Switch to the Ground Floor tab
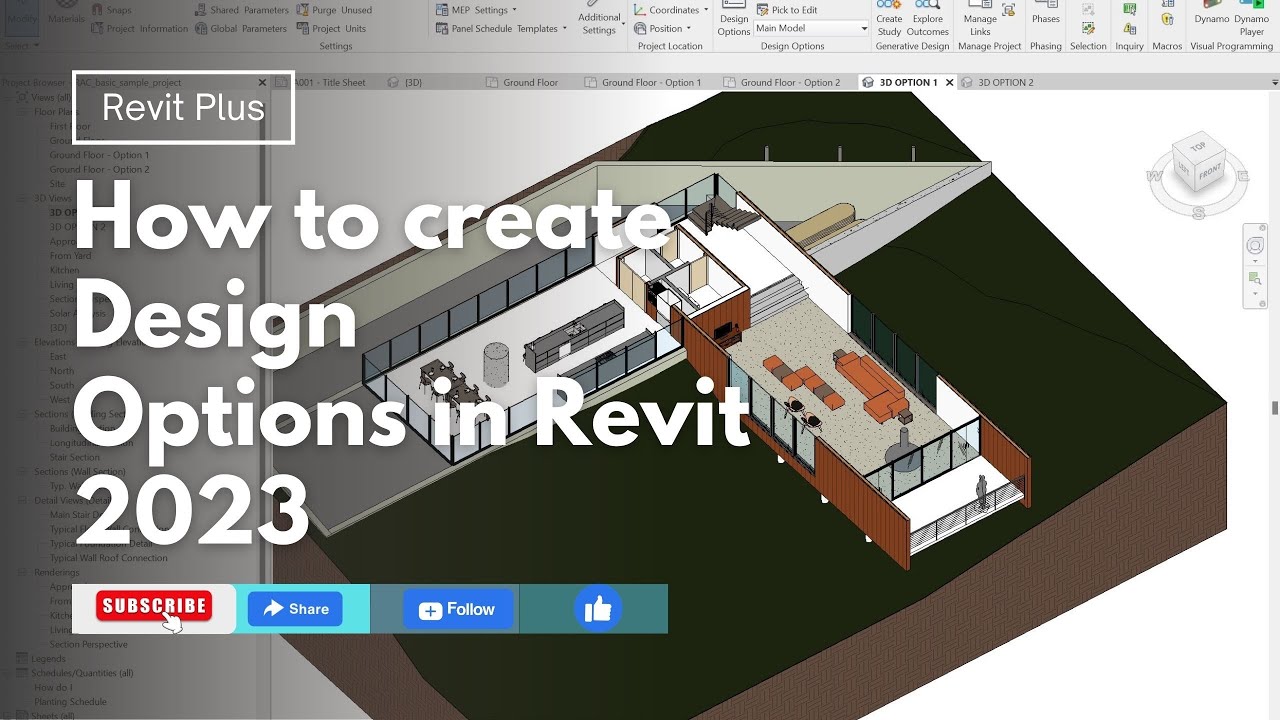Viewport: 1280px width, 720px height. [x=523, y=82]
